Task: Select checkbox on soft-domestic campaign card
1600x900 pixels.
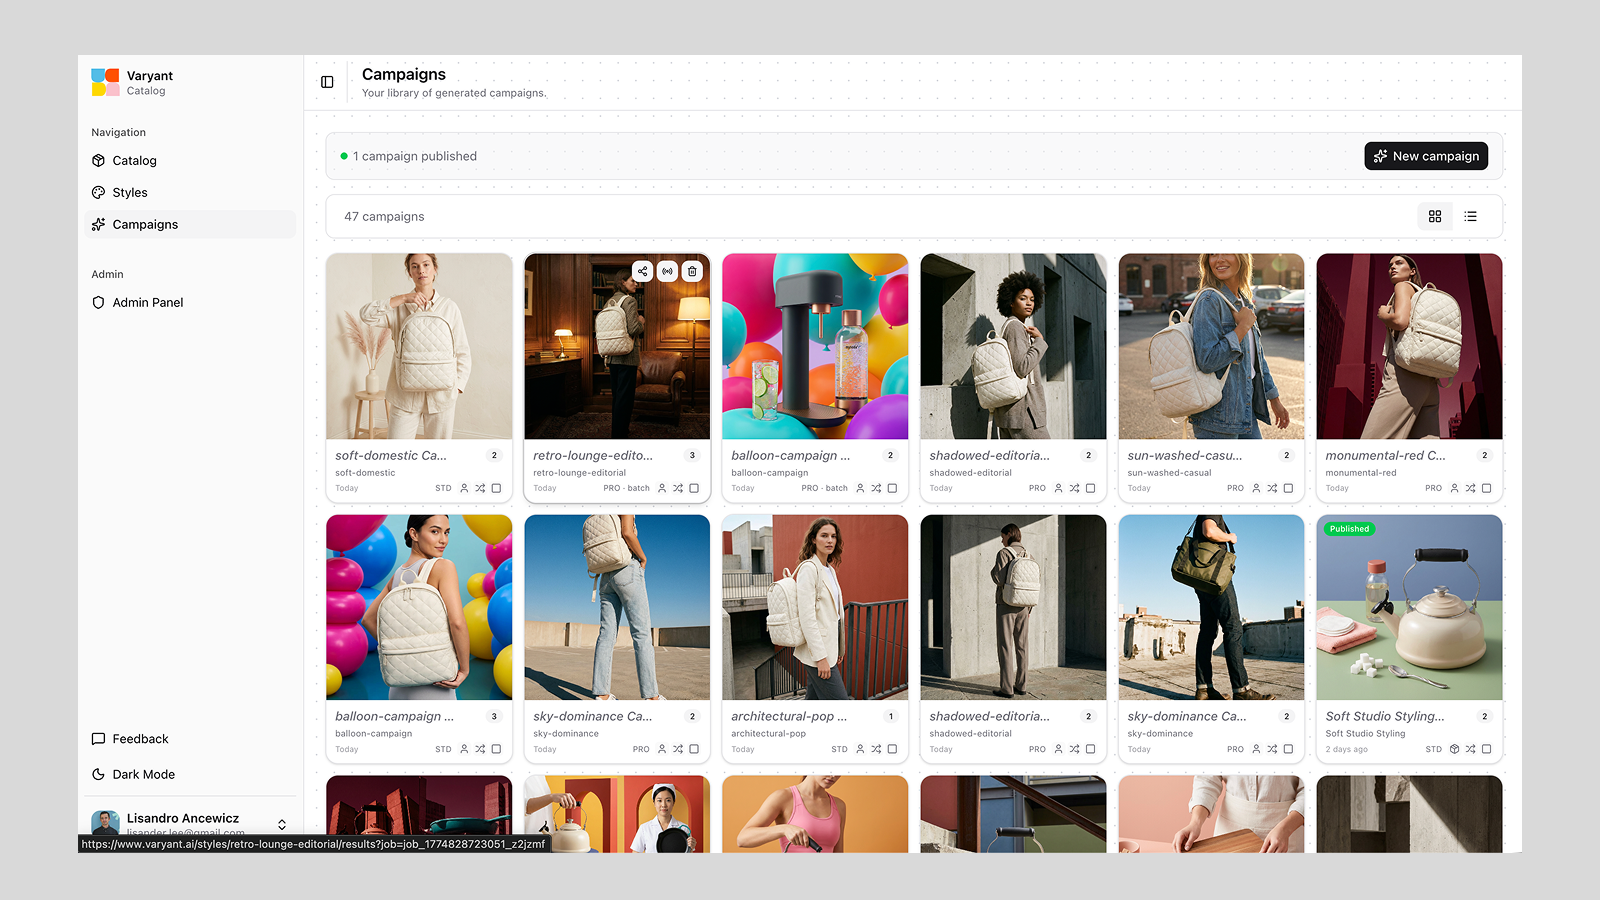Action: click(x=496, y=488)
